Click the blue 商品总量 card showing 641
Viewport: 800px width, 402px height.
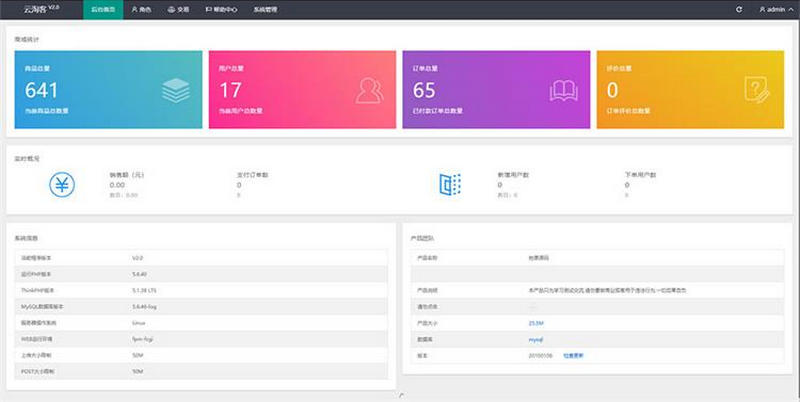tap(108, 89)
